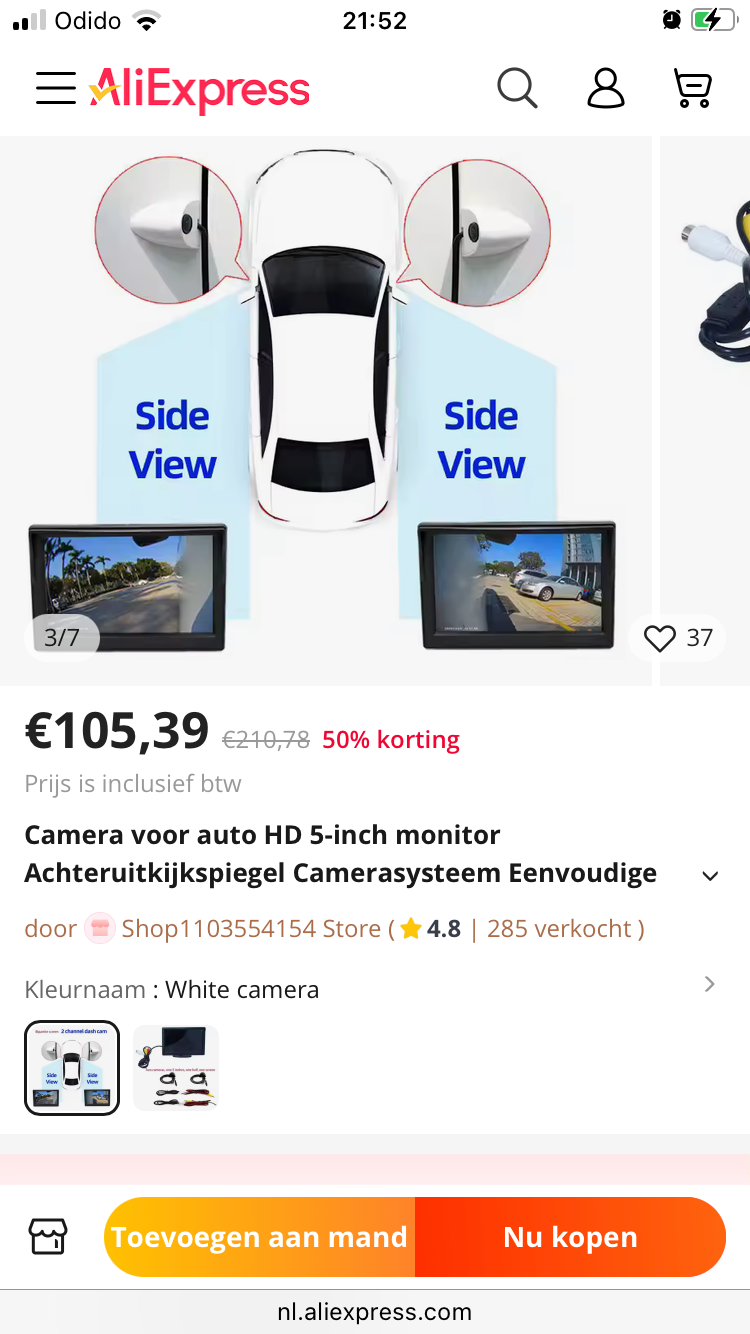Image resolution: width=750 pixels, height=1334 pixels.
Task: Click Toevoegen aan mand button
Action: 260,1237
